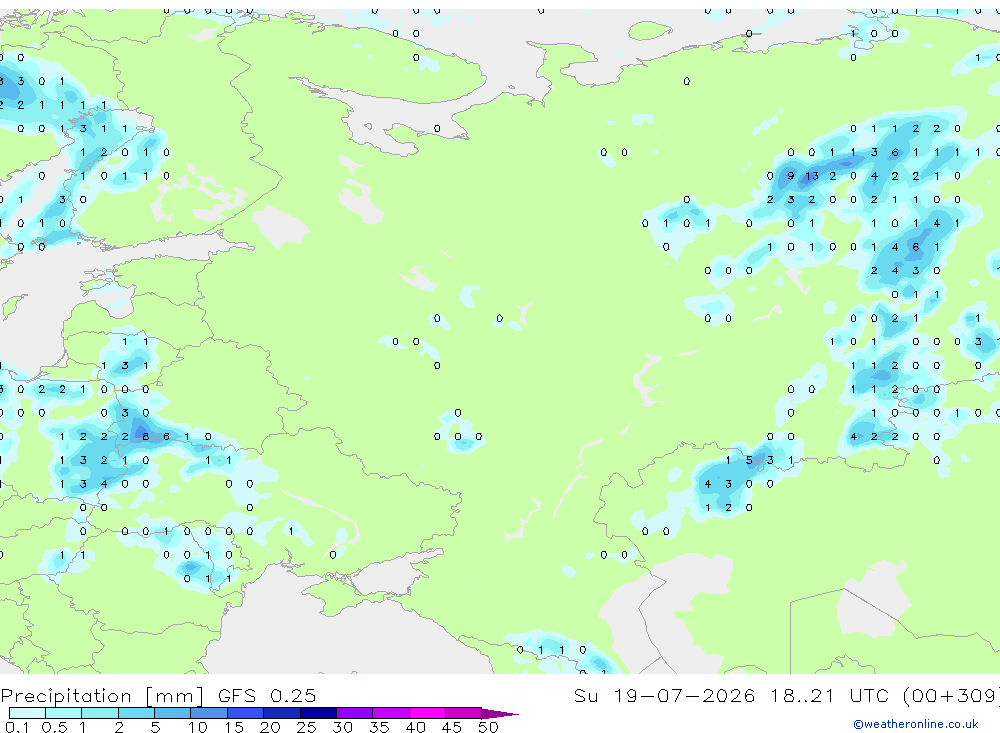The width and height of the screenshot is (1000, 733).
Task: Click the value '9' beside 13
Action: [x=791, y=176]
